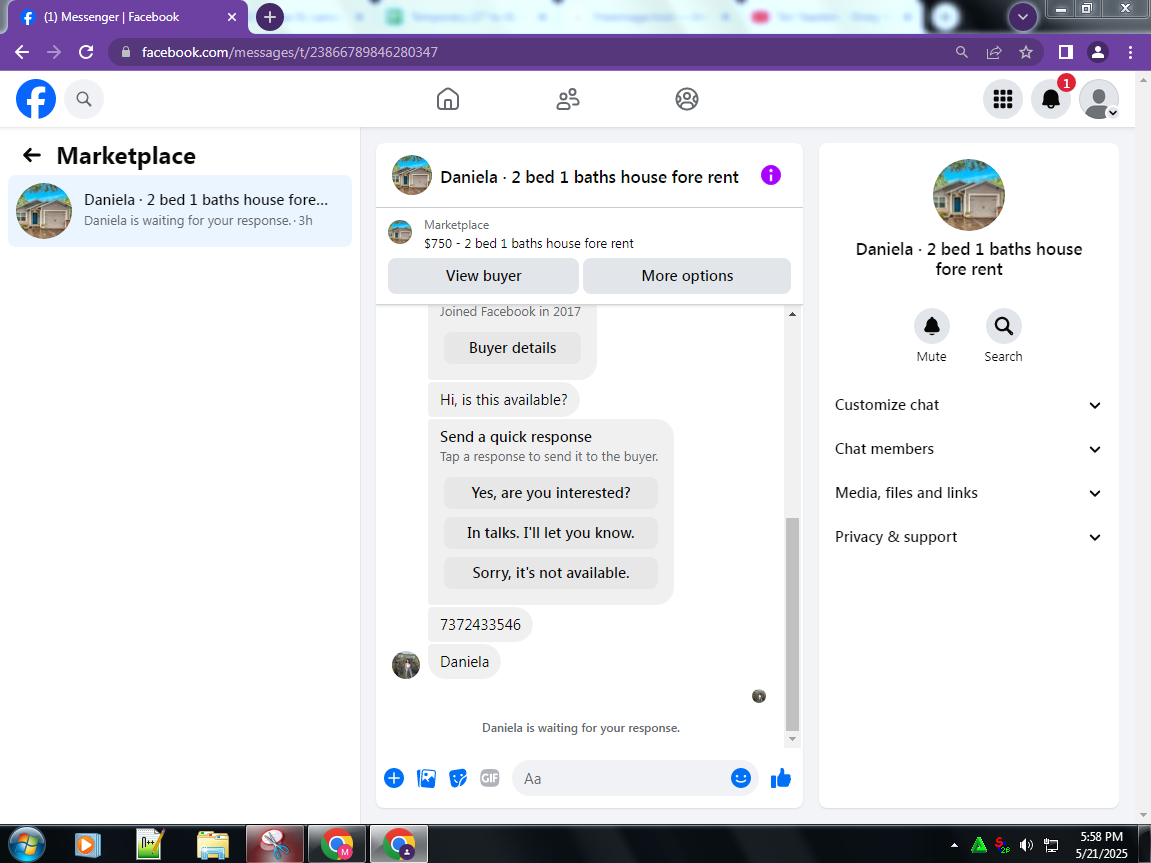
Task: Toggle the browser side panel
Action: click(1066, 52)
